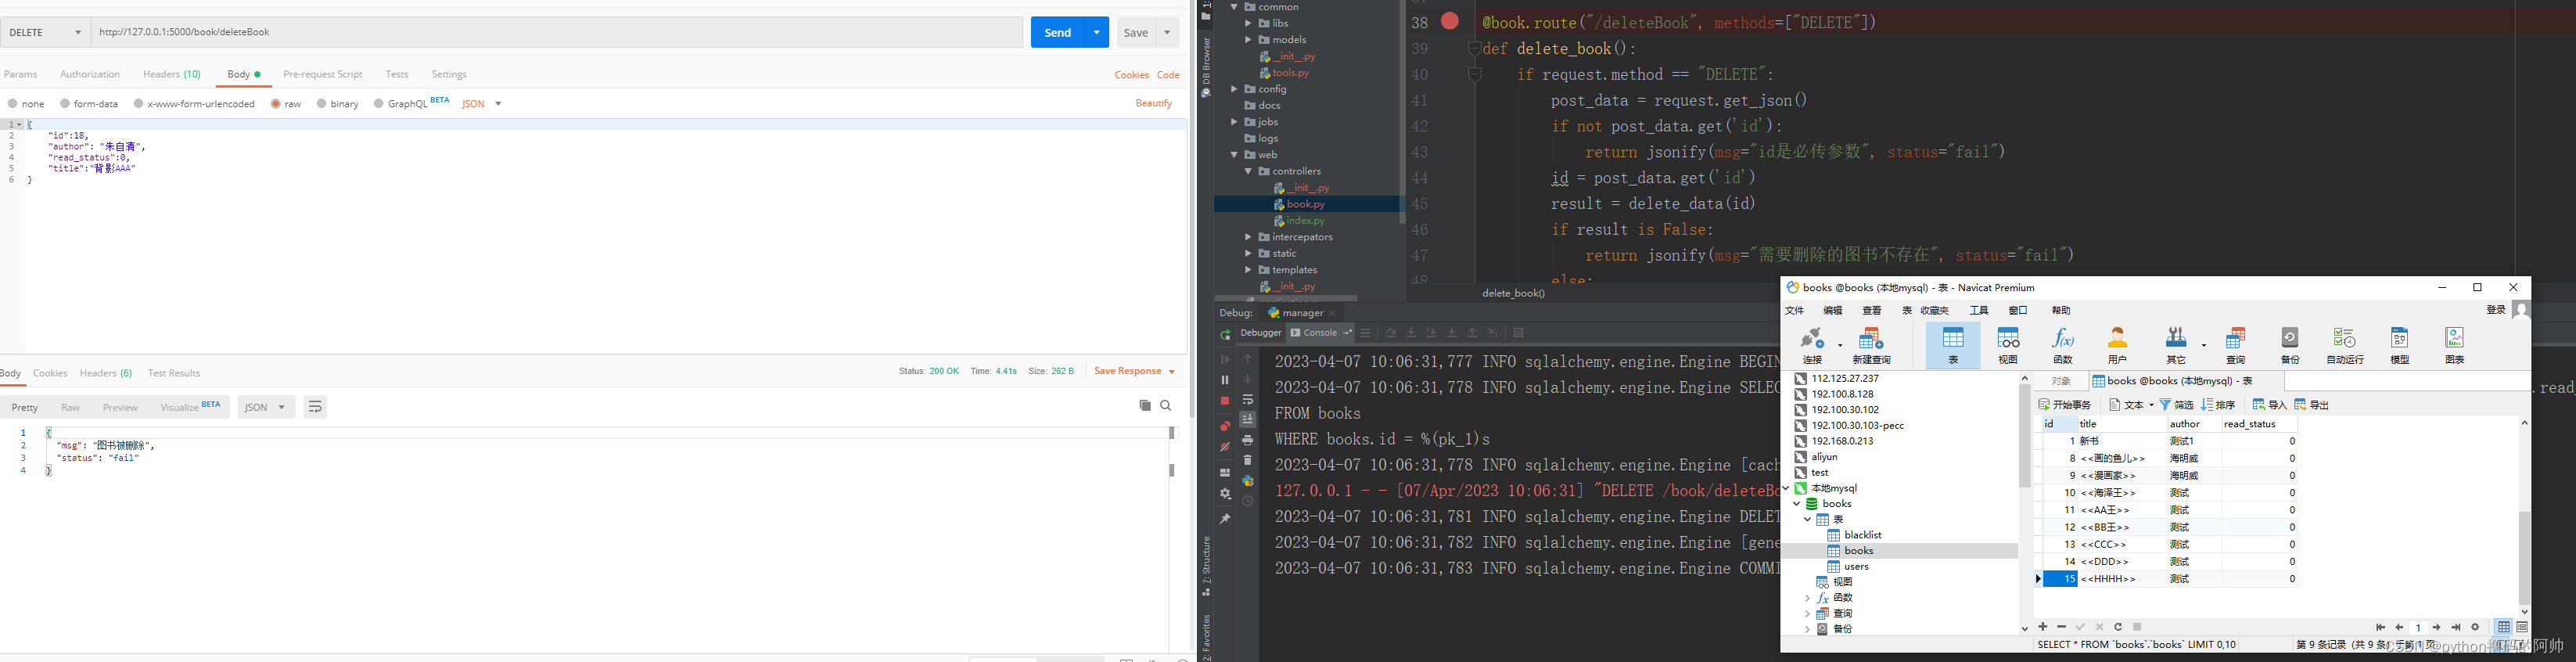Click the 开始事务 button in Navicat
Image resolution: width=2576 pixels, height=662 pixels.
click(2065, 405)
